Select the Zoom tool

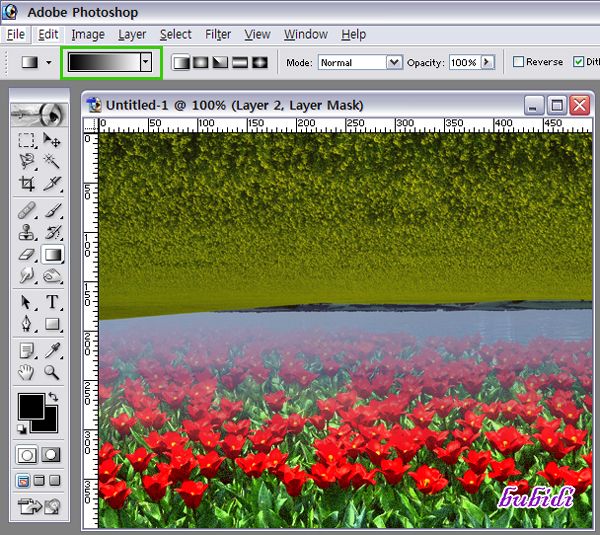tap(52, 372)
